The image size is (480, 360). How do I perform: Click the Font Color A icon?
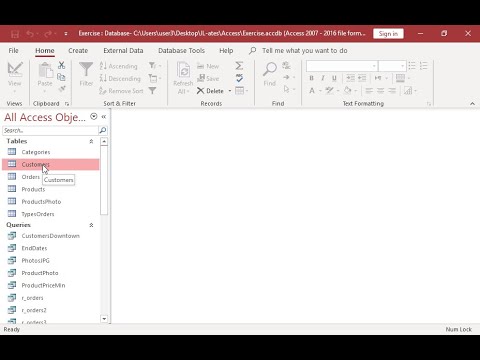(x=312, y=91)
